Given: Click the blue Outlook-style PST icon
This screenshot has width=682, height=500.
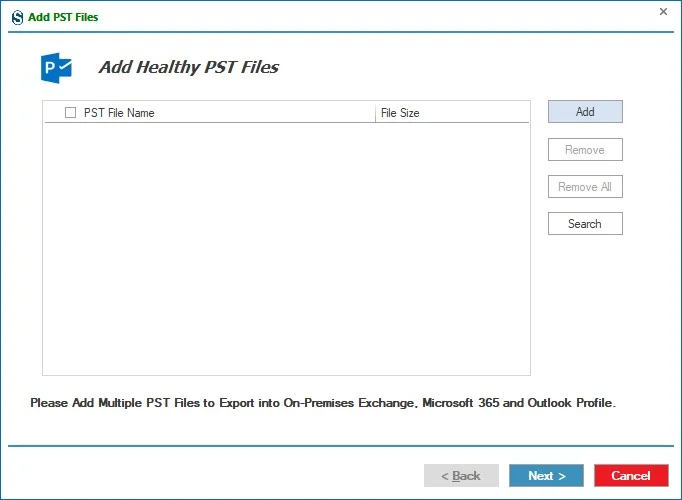Looking at the screenshot, I should (56, 68).
